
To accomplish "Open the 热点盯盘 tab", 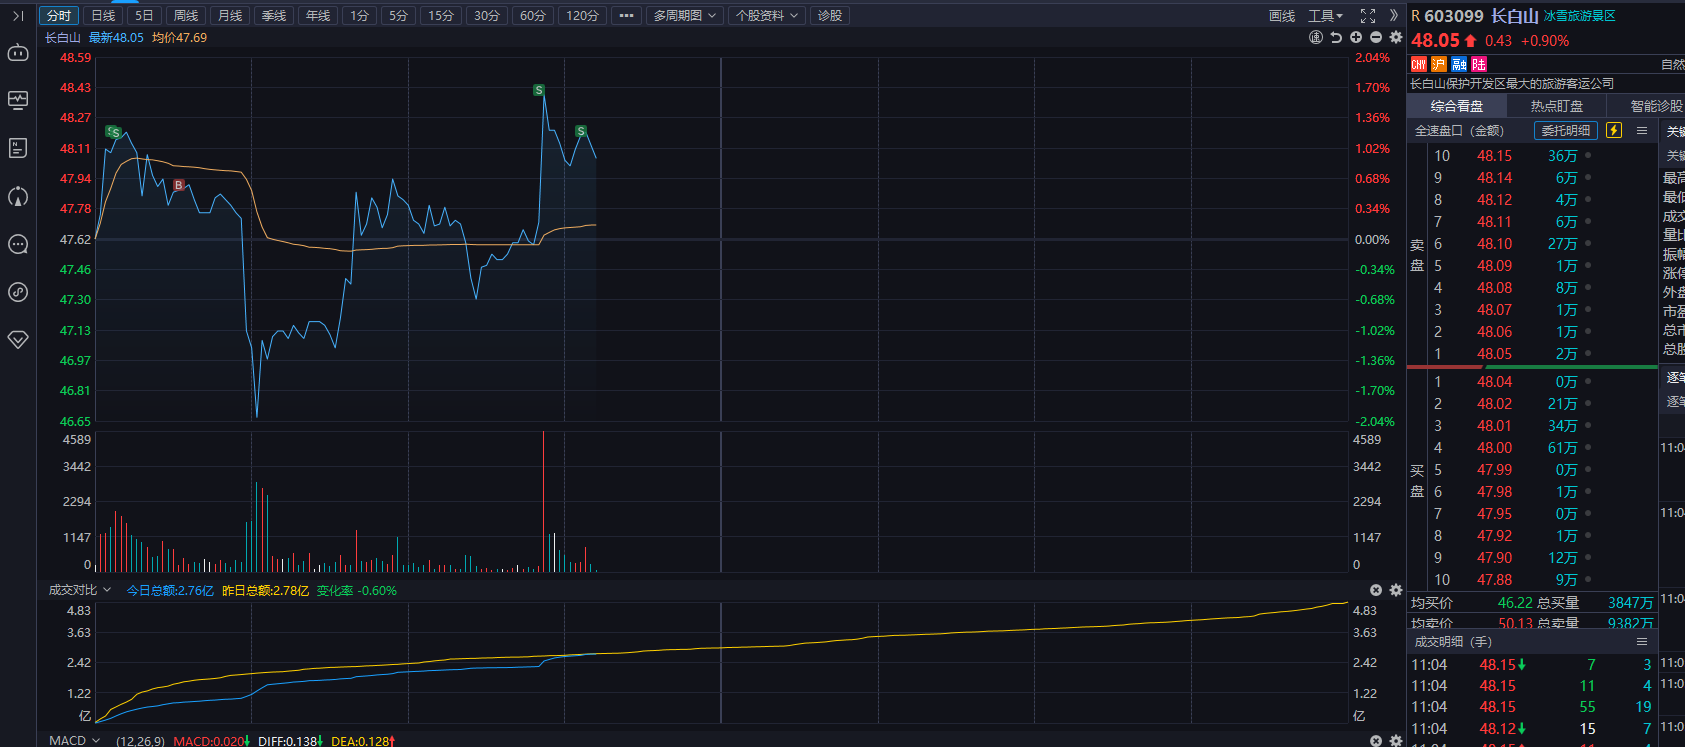I will (1557, 106).
